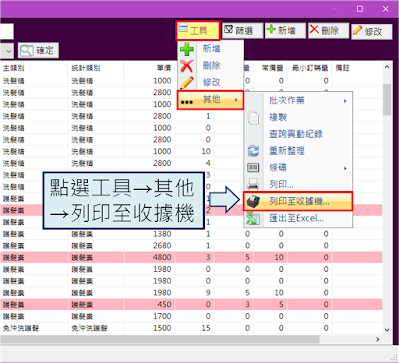Open the dropdown left of 確定 button
Screen dimensions: 399x363
coord(7,51)
